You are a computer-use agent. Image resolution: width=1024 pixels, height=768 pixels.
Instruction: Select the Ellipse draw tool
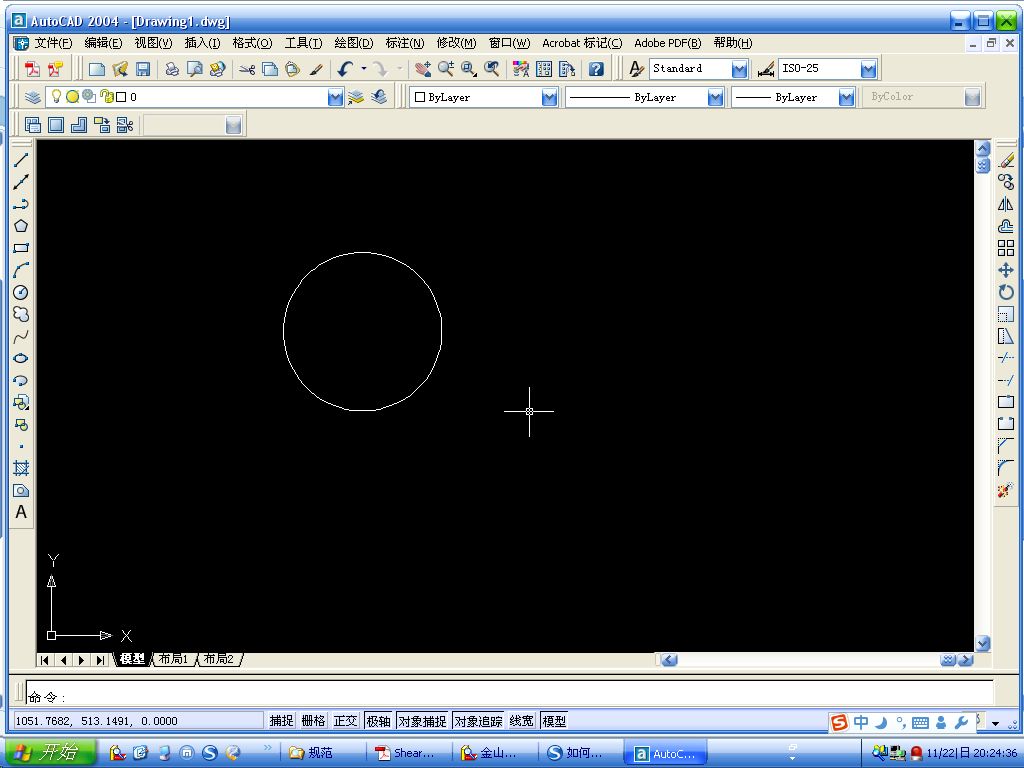[x=21, y=358]
